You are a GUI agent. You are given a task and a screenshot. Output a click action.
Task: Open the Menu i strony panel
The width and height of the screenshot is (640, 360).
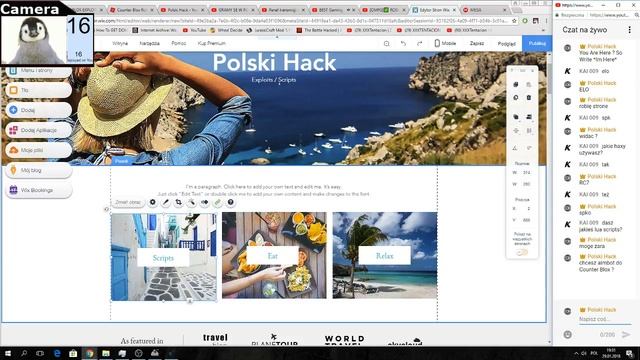coord(39,71)
